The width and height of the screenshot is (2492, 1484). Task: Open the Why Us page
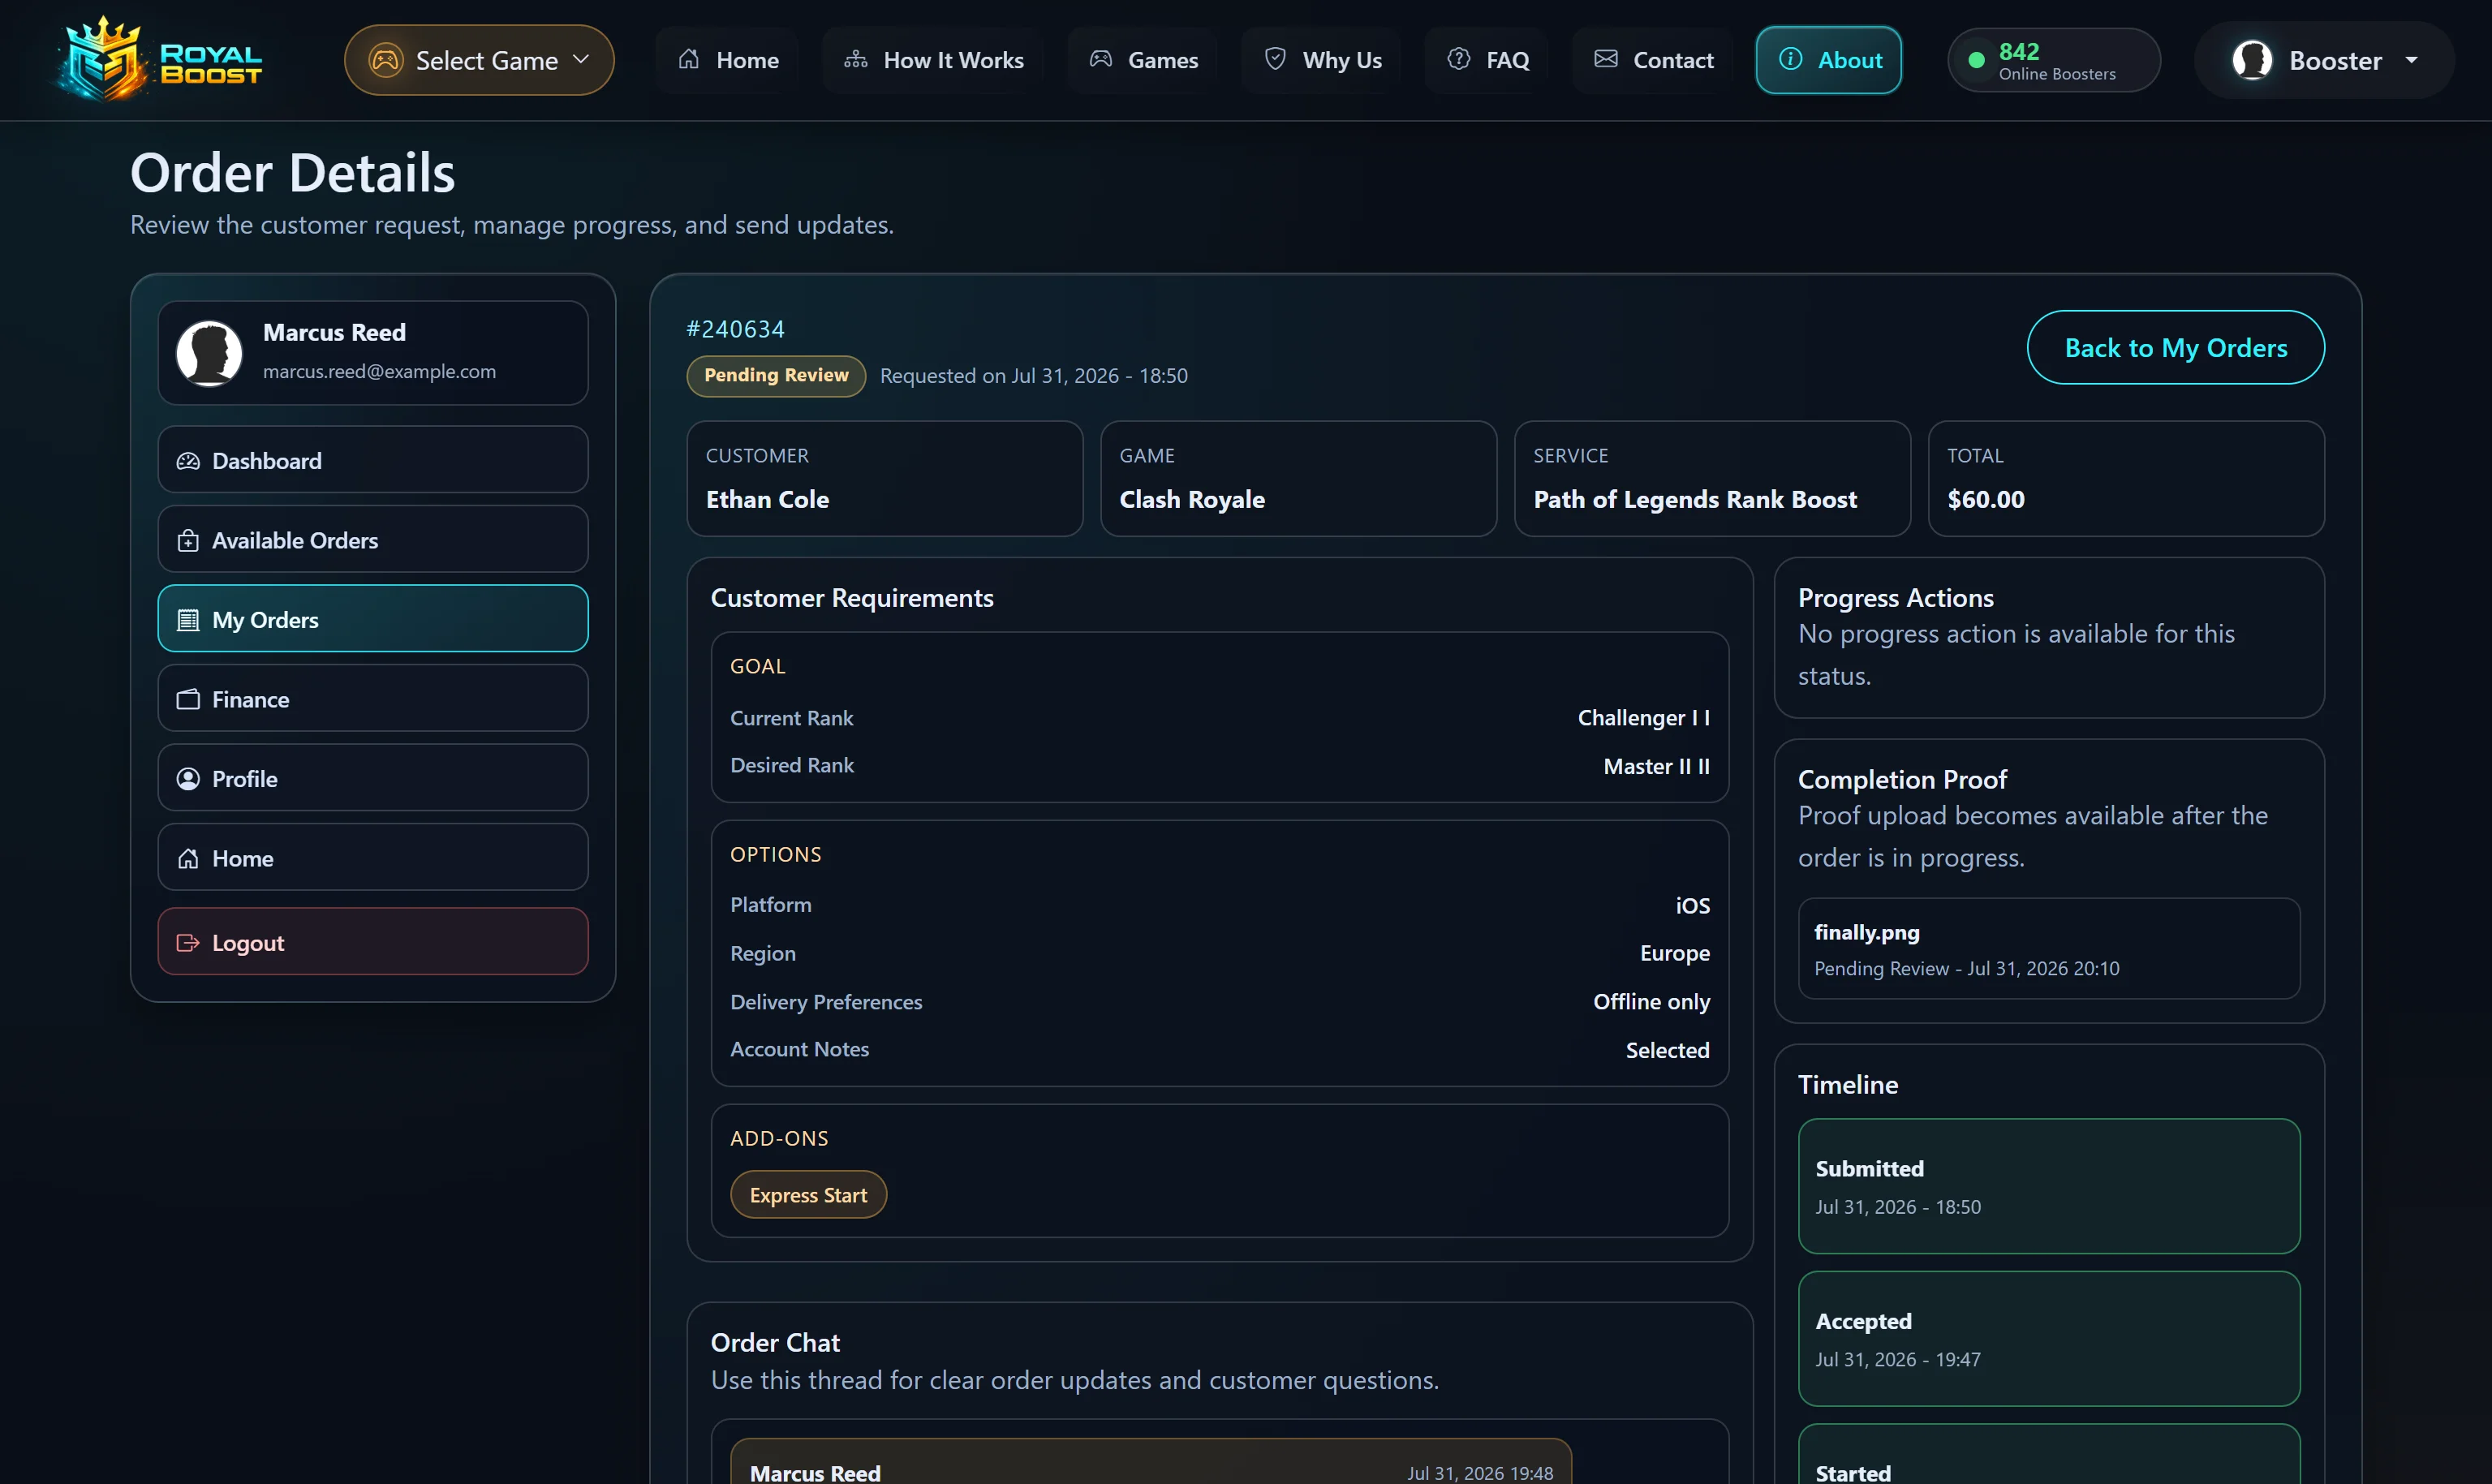(x=1321, y=60)
